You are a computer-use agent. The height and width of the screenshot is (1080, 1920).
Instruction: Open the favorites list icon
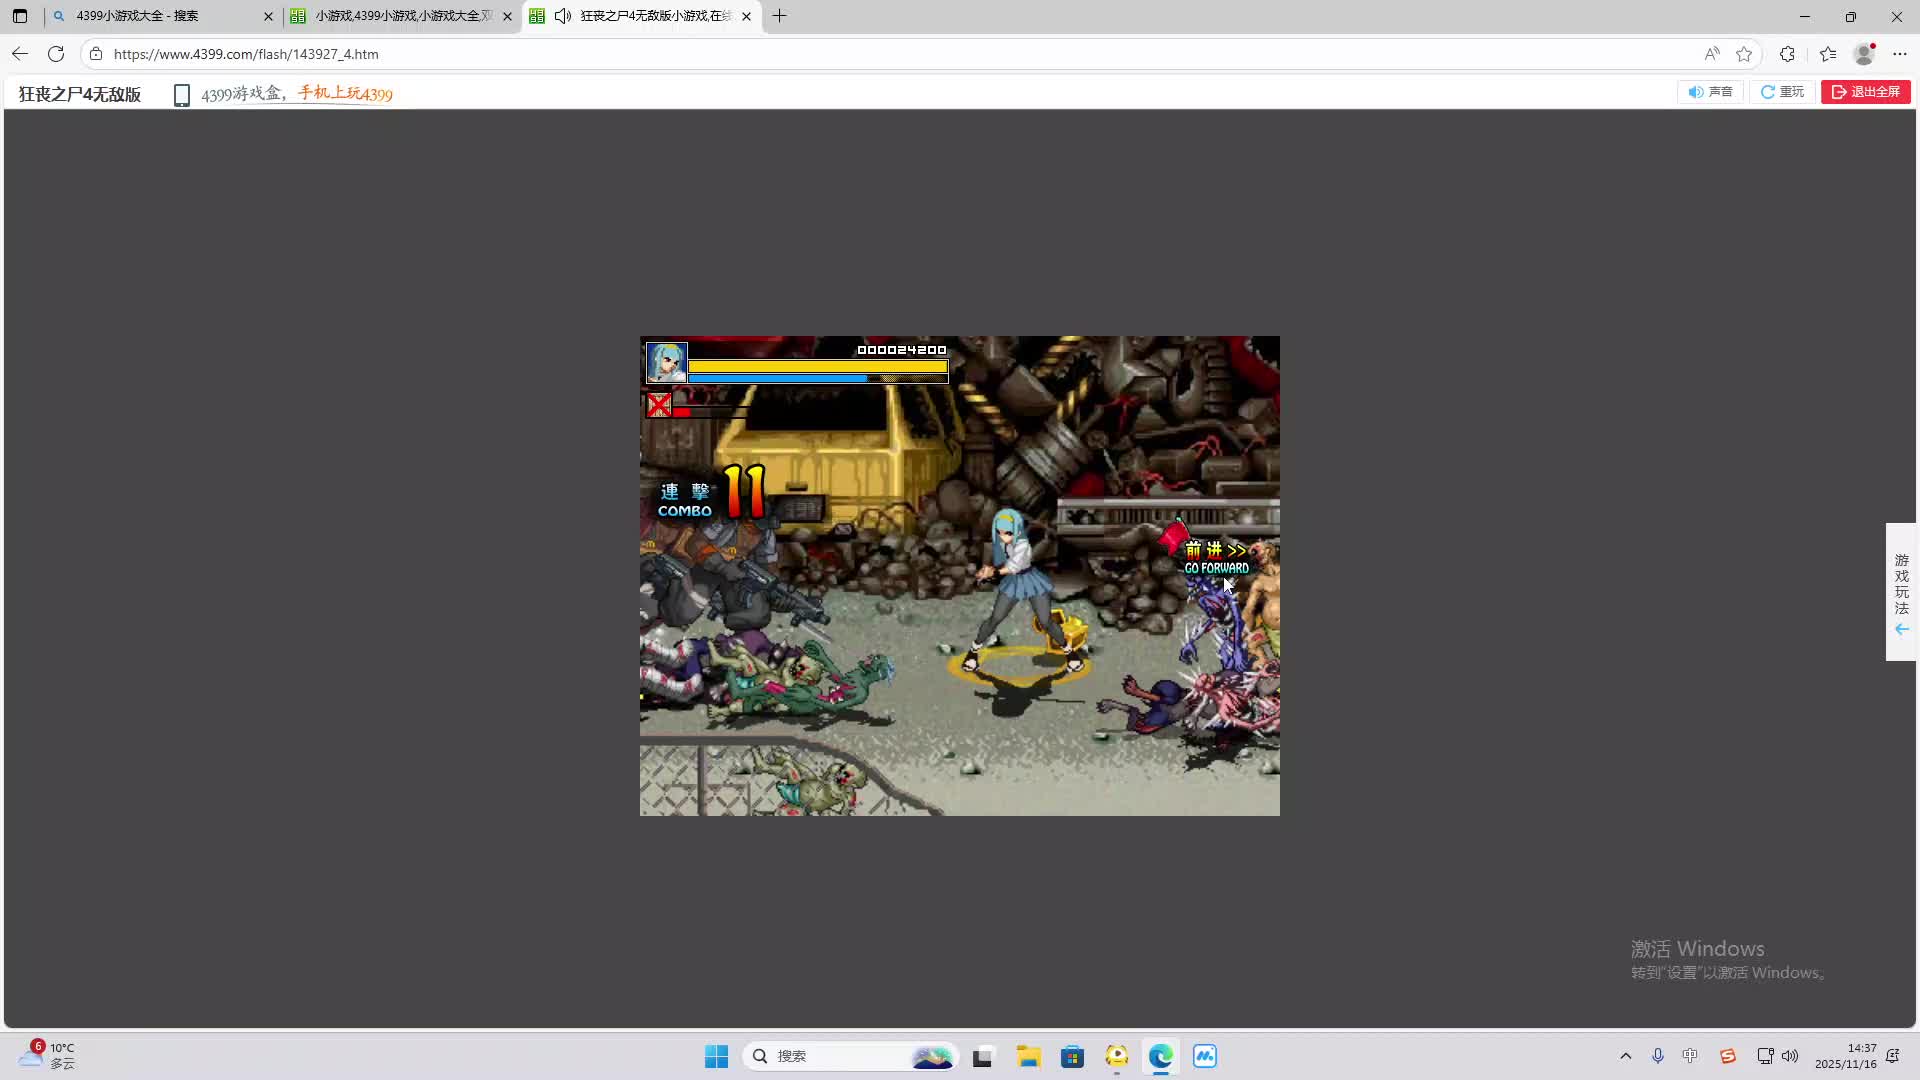click(1828, 54)
